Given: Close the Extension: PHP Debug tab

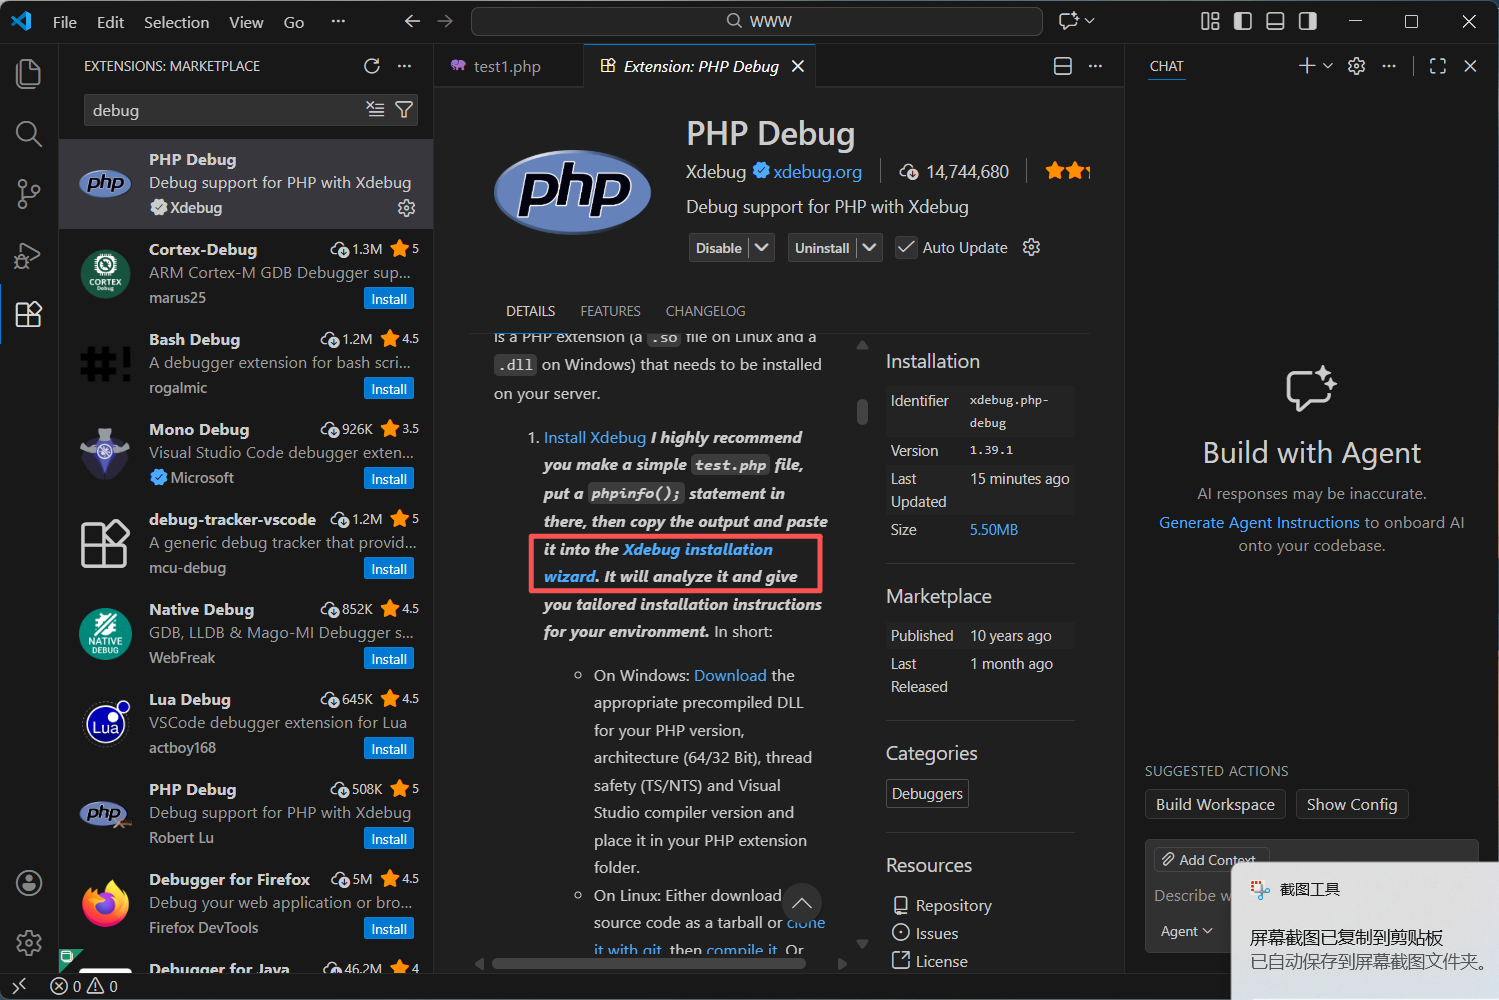Looking at the screenshot, I should tap(798, 66).
